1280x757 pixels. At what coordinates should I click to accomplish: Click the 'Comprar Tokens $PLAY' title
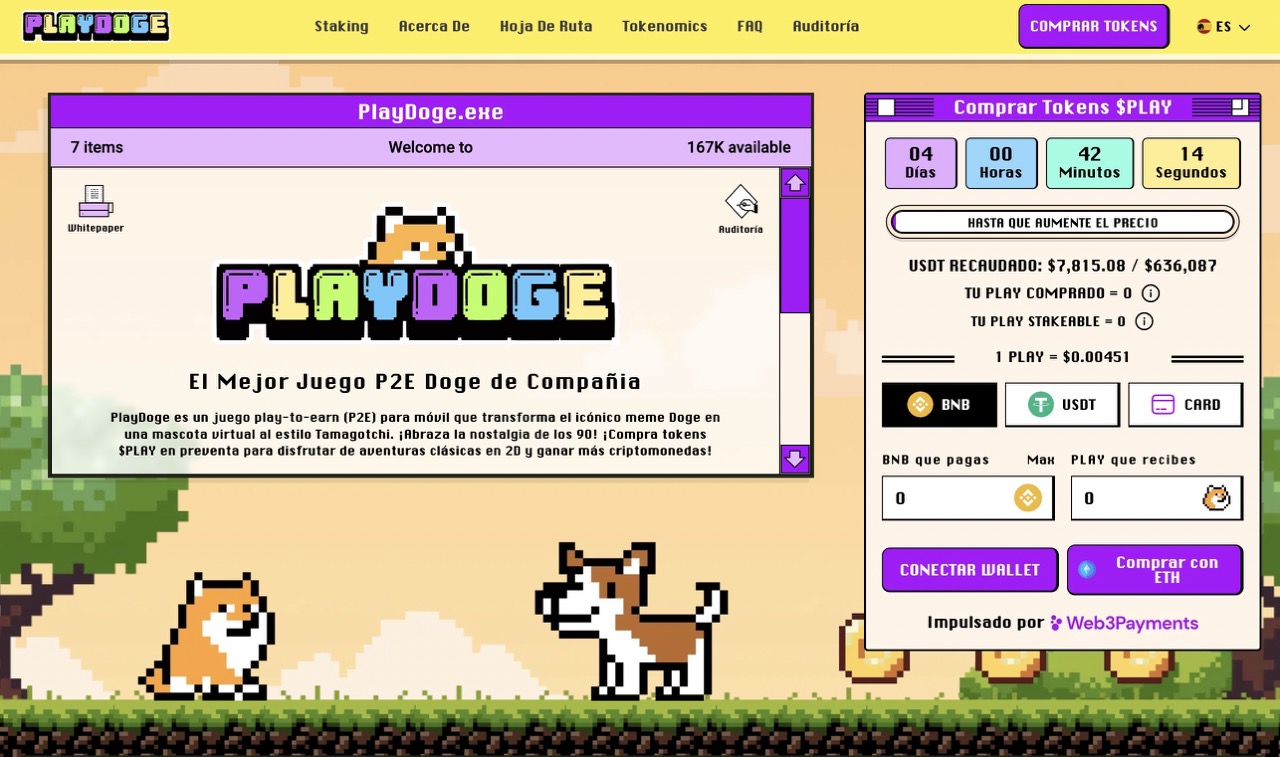pyautogui.click(x=1063, y=107)
